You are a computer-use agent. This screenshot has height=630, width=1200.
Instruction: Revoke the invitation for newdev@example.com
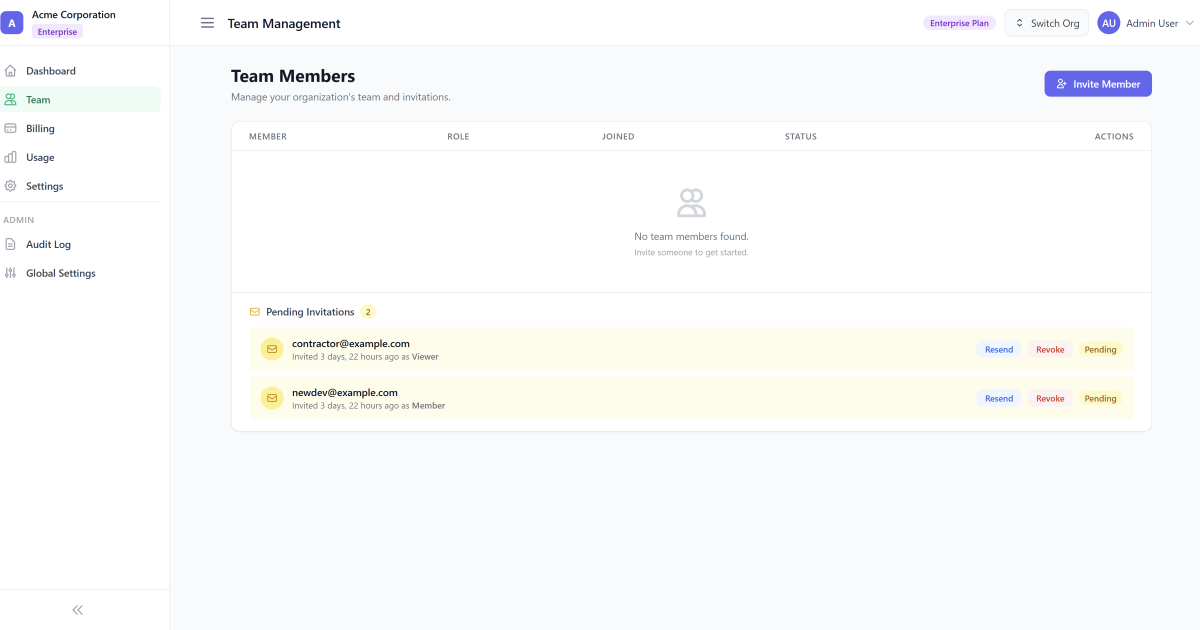[1049, 399]
